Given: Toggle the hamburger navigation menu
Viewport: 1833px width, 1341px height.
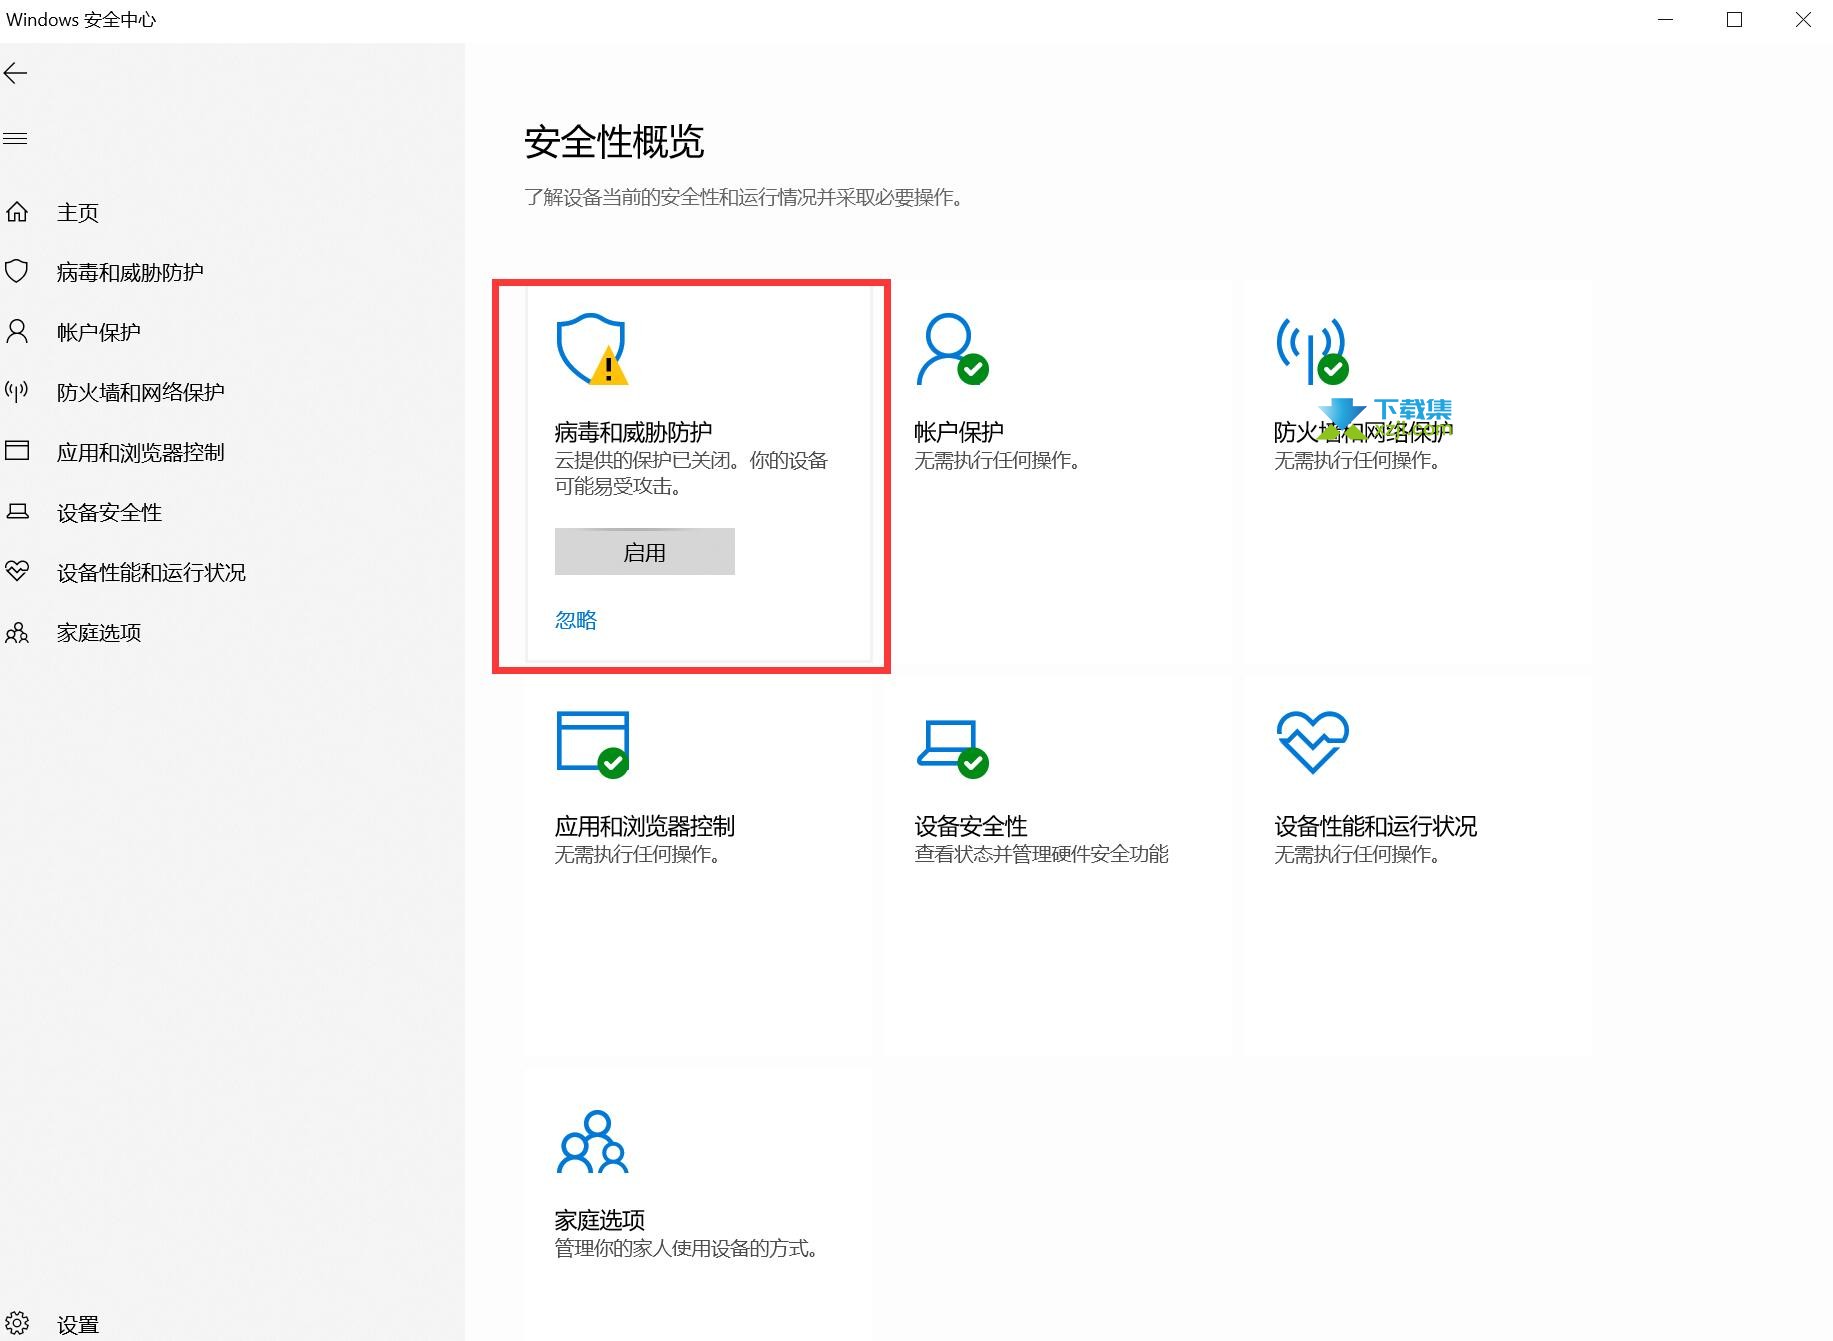Looking at the screenshot, I should [x=15, y=138].
